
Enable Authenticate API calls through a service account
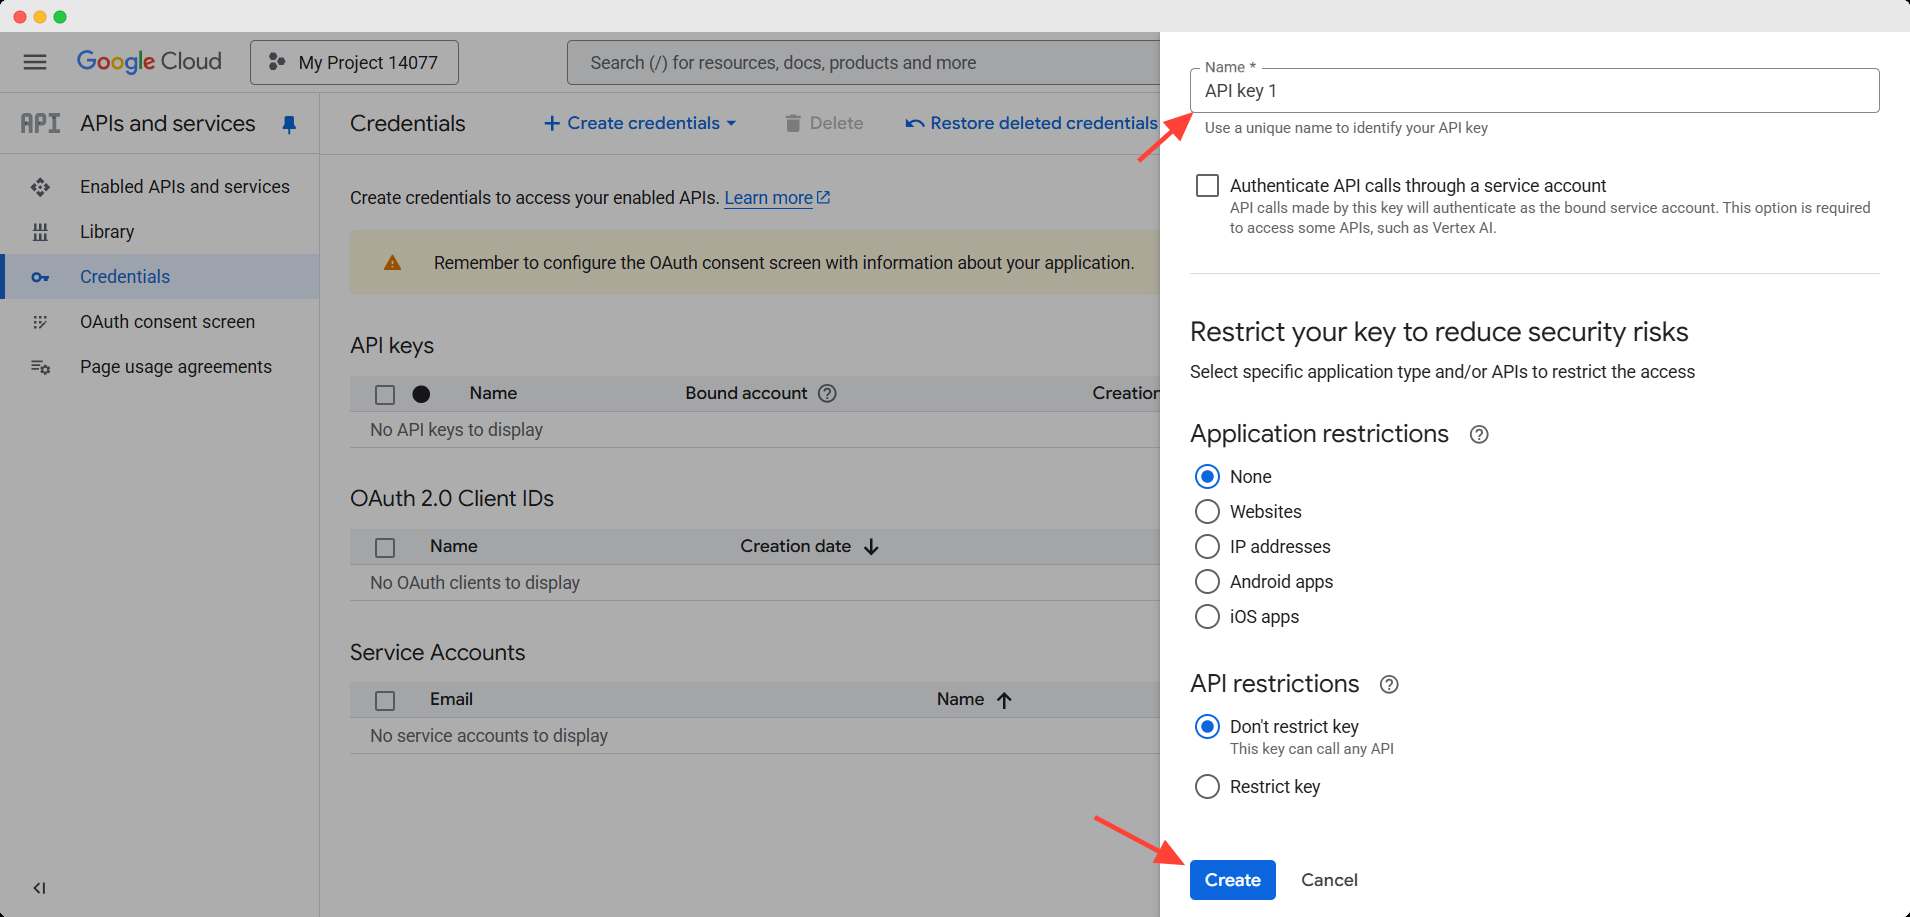1207,185
